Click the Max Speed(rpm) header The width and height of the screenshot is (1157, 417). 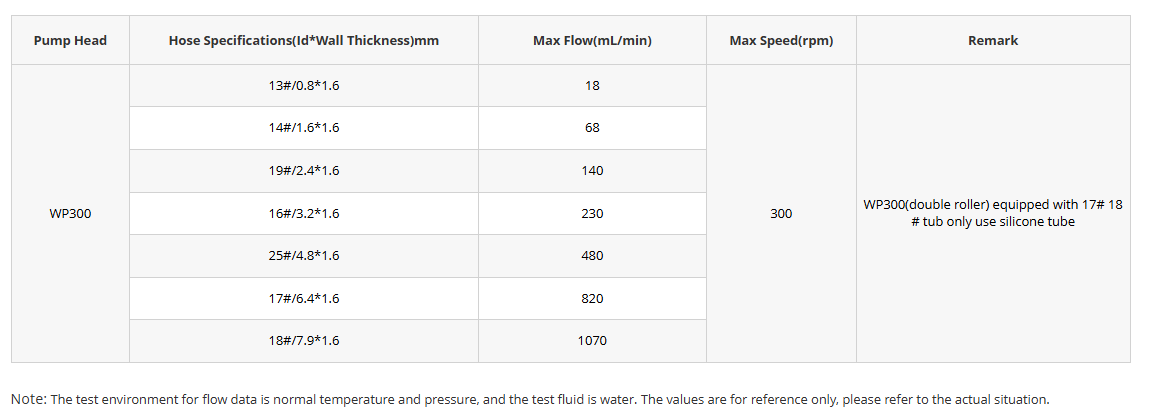(781, 41)
